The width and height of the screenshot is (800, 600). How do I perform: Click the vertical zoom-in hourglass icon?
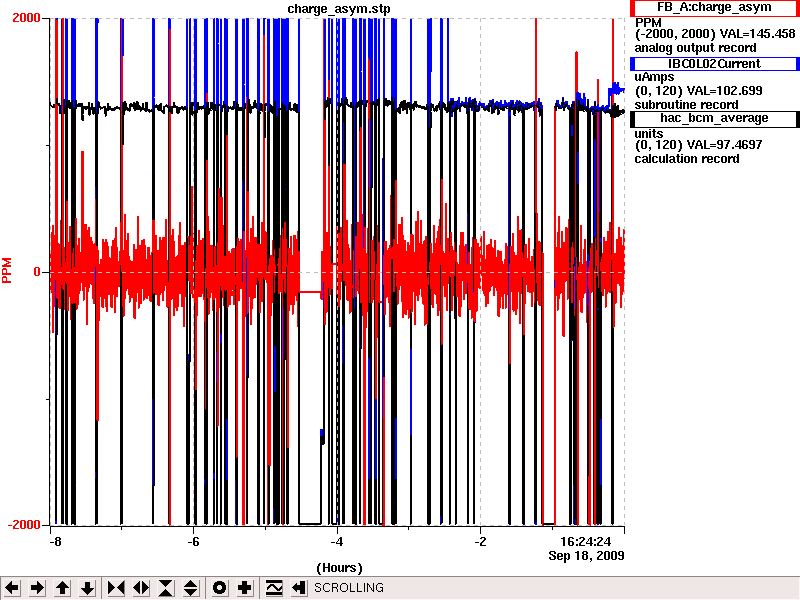tap(166, 588)
